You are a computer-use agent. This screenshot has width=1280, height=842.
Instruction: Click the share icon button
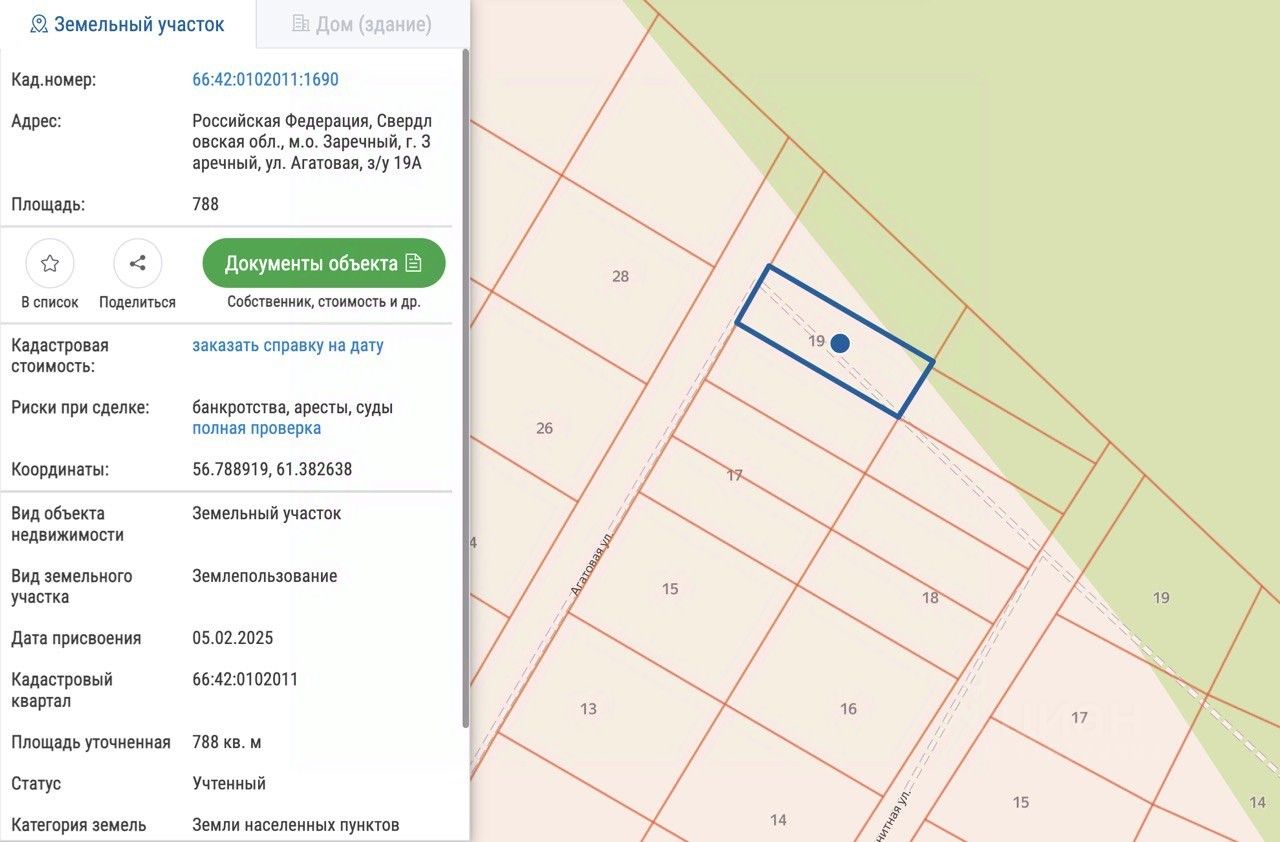click(x=138, y=264)
